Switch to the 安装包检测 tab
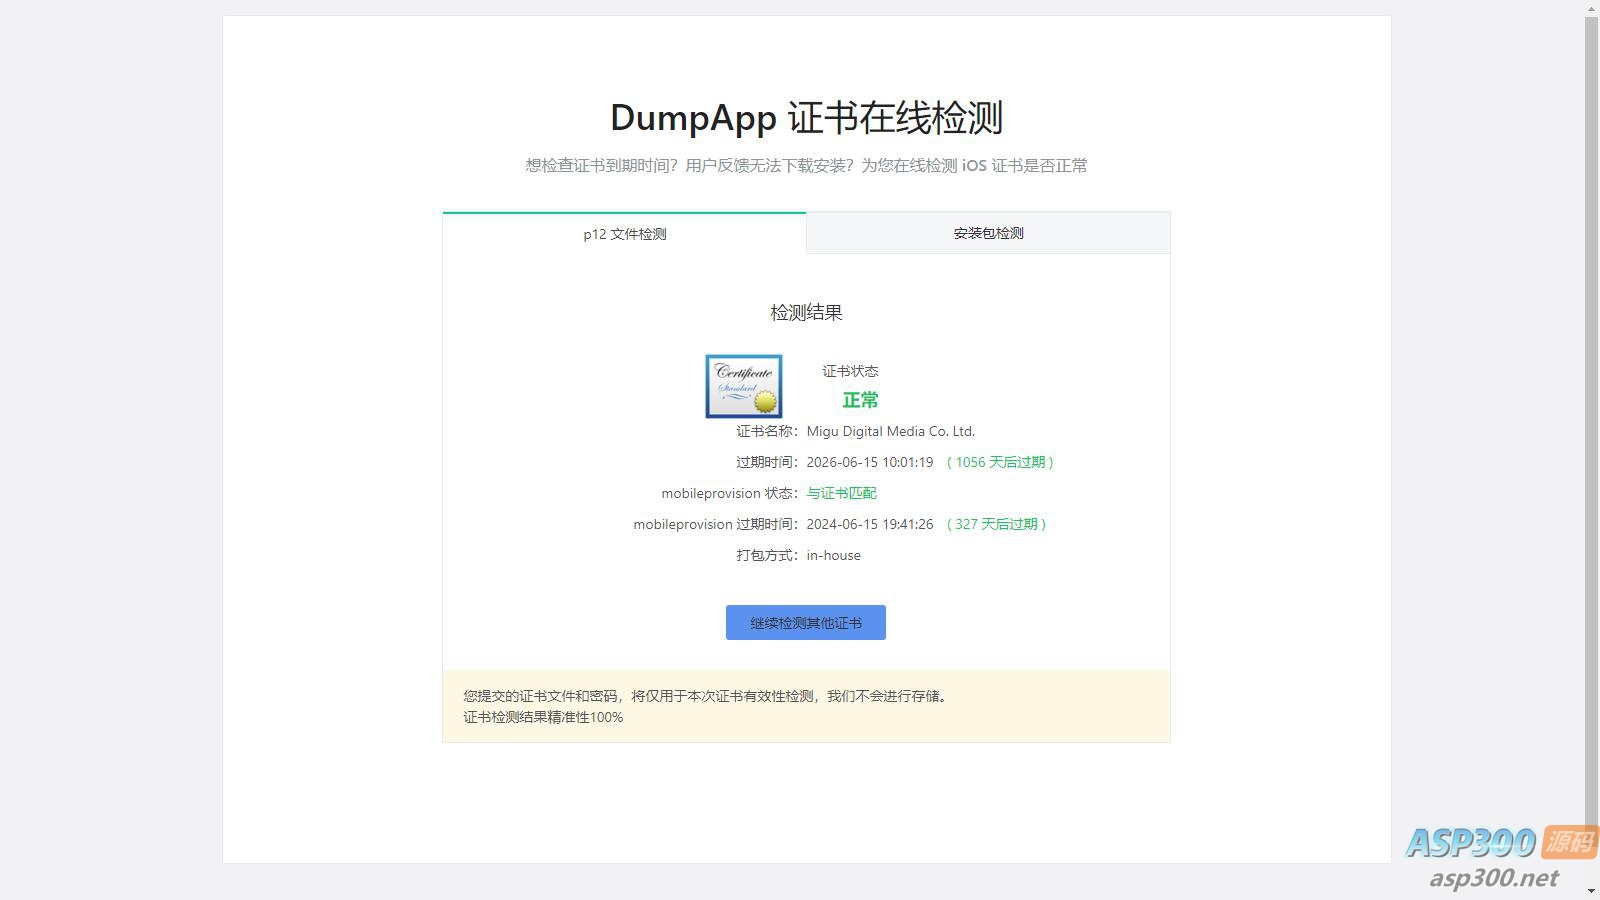1600x900 pixels. coord(987,233)
